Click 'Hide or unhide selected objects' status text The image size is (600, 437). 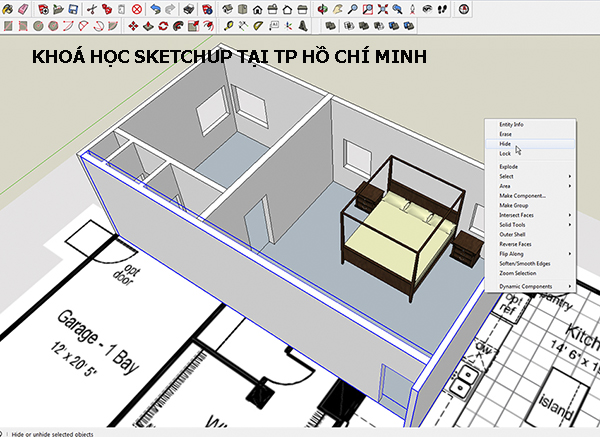(52, 434)
